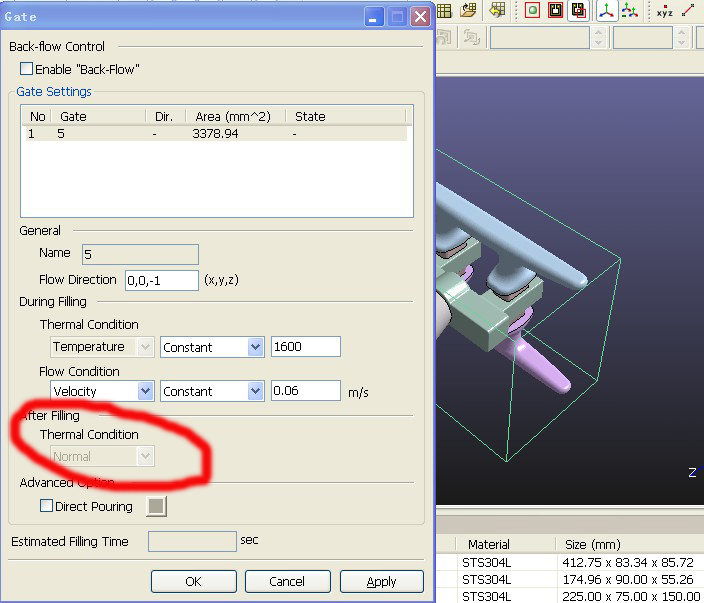Image resolution: width=704 pixels, height=603 pixels.
Task: Click the temperature value field 1600
Action: pyautogui.click(x=306, y=347)
